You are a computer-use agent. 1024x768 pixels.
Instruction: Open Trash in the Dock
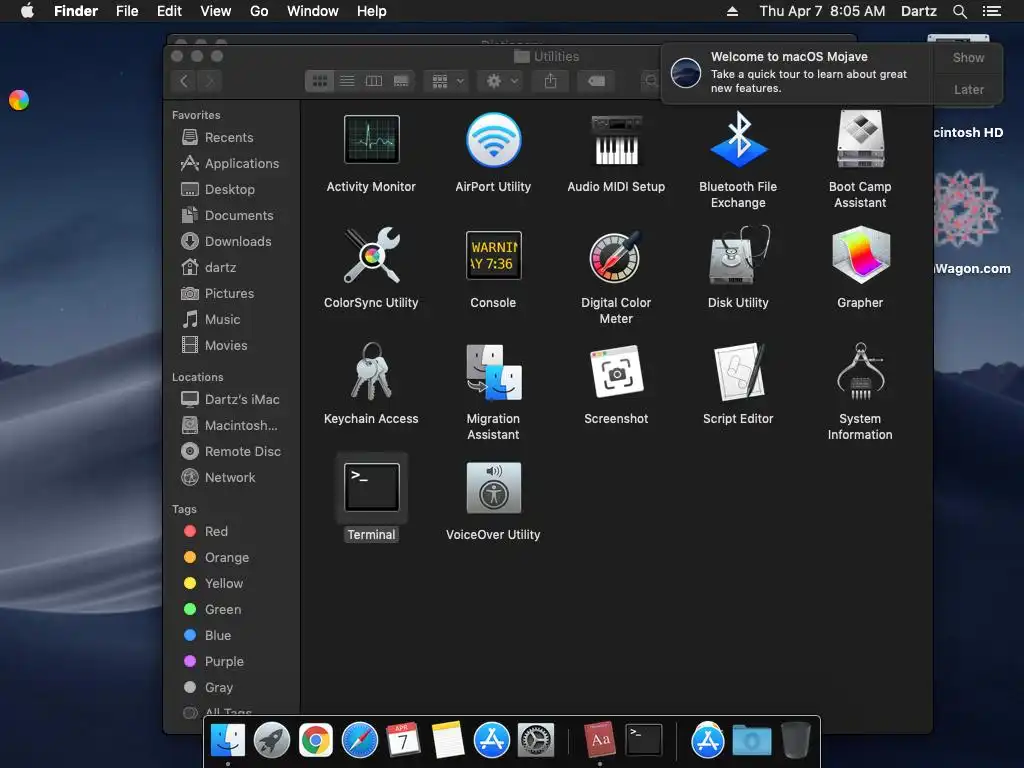click(x=795, y=740)
